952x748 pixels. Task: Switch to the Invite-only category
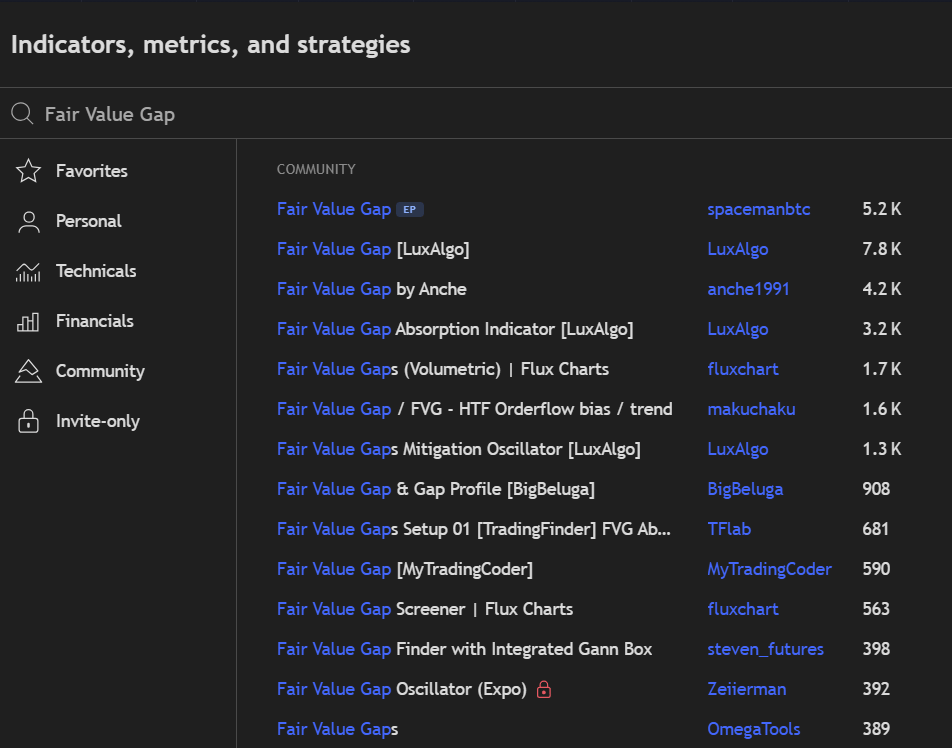97,421
